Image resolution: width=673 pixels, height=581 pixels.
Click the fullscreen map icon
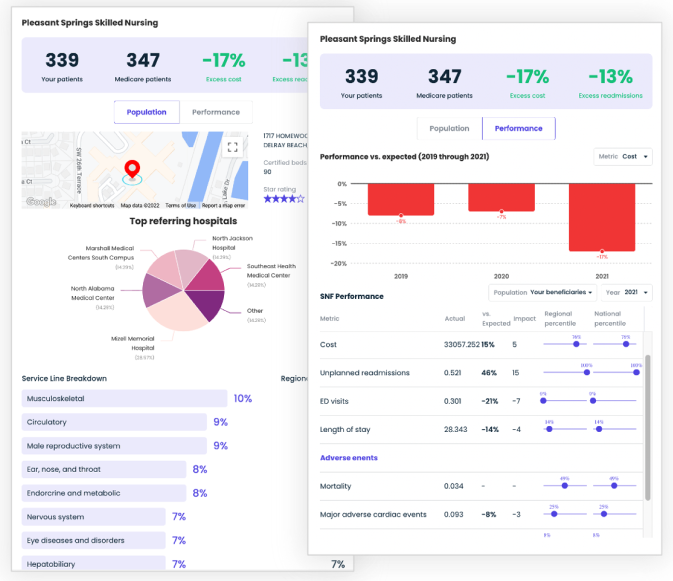tap(232, 147)
